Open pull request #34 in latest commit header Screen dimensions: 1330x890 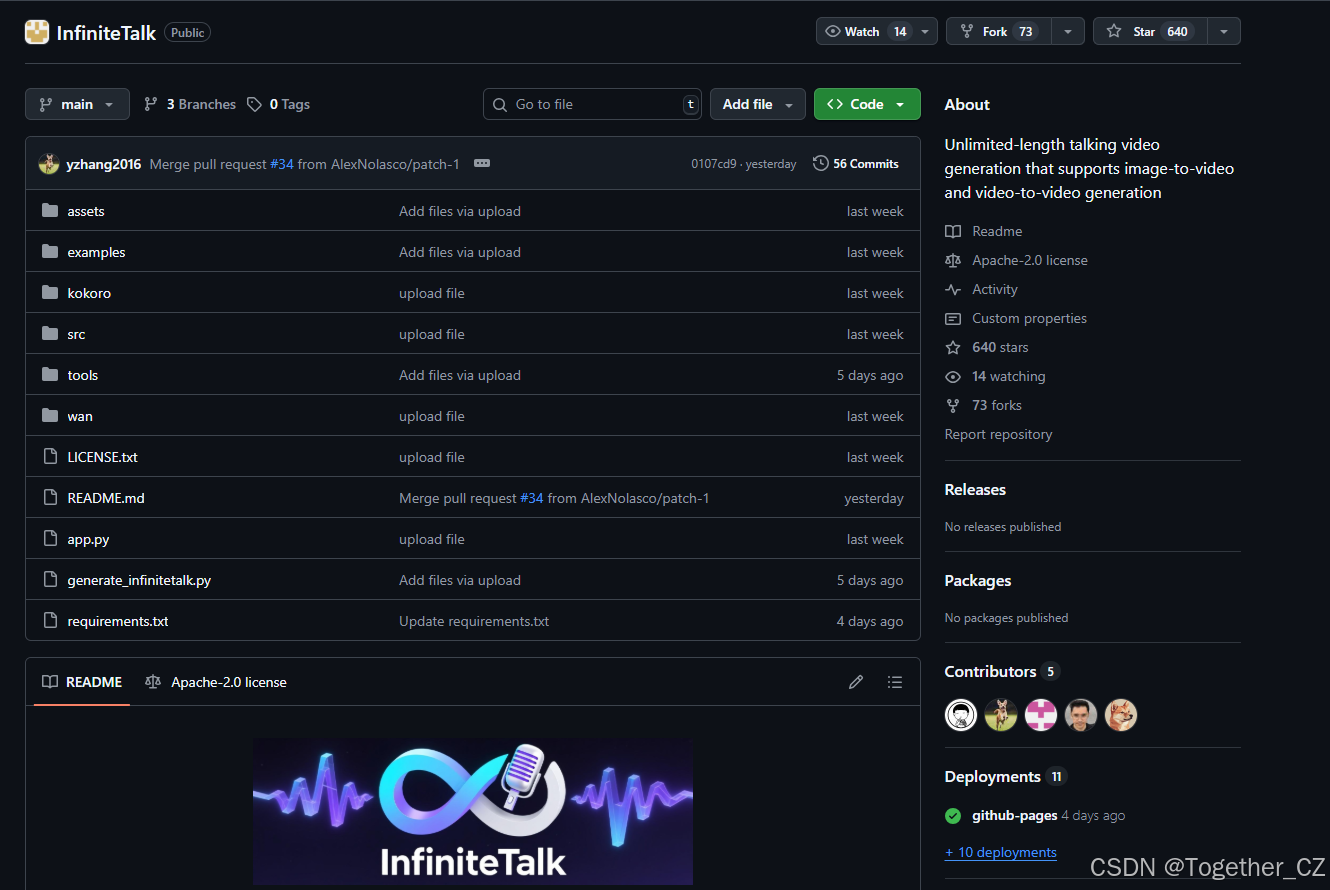[x=282, y=164]
